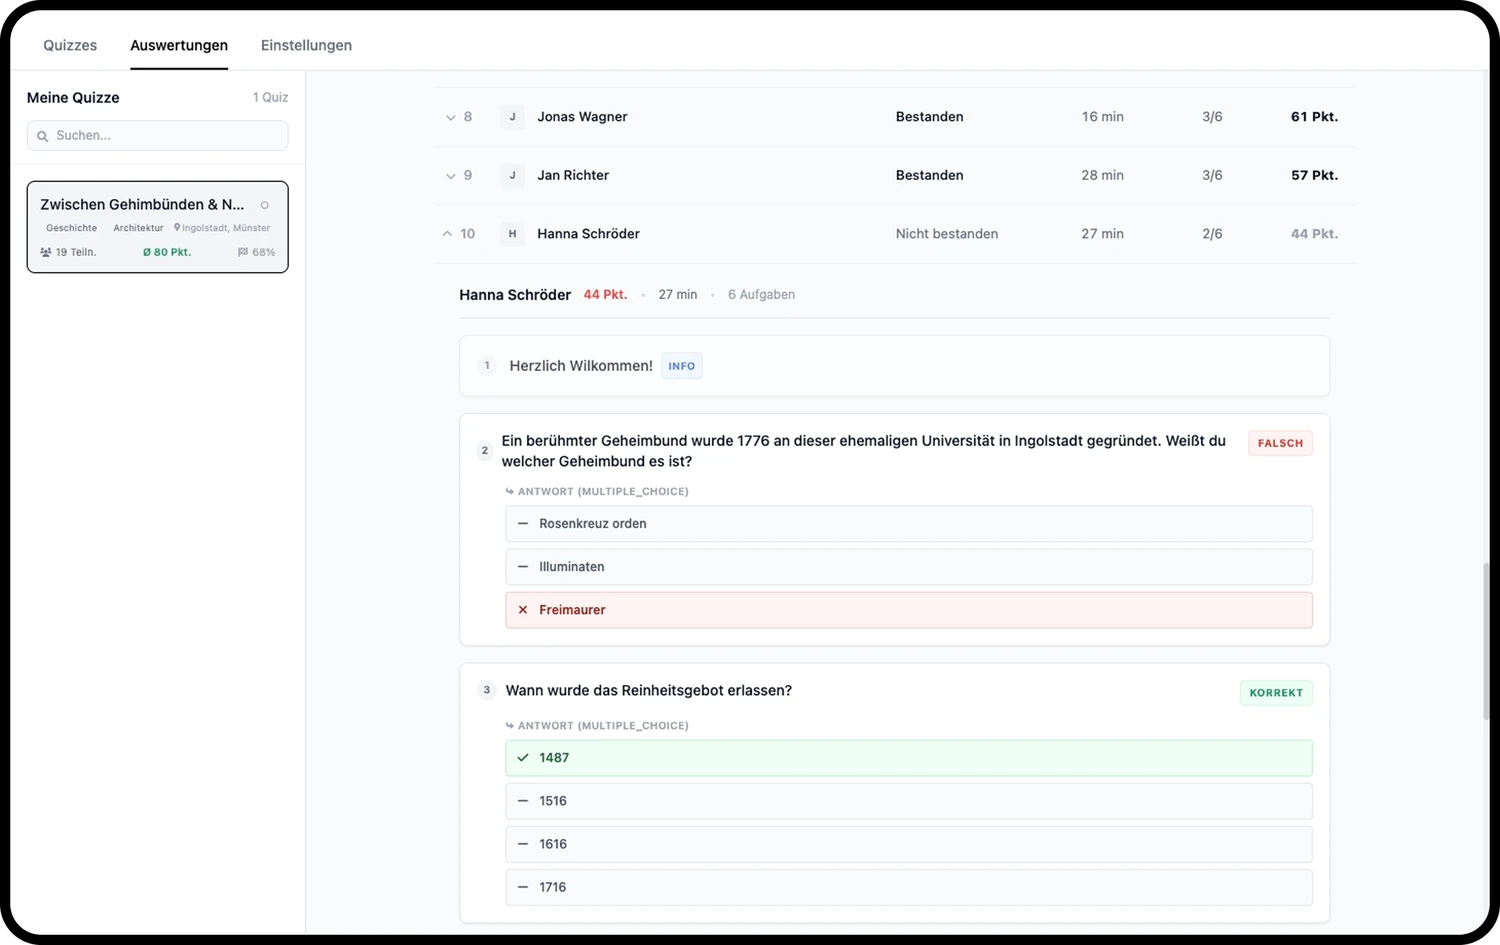Click the INFO badge next to Herzlich Wilkommen
Image resolution: width=1500 pixels, height=945 pixels.
682,366
